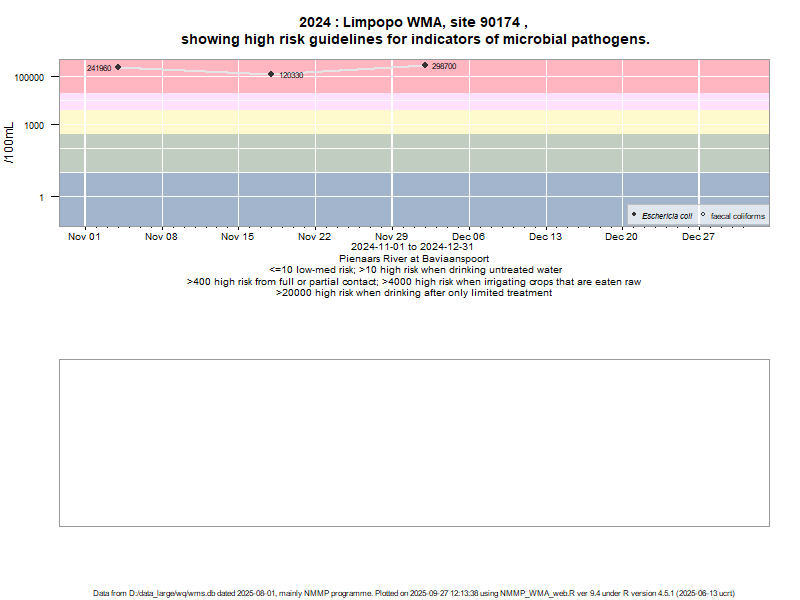
Task: Click inside the empty lower panel box
Action: (x=414, y=442)
